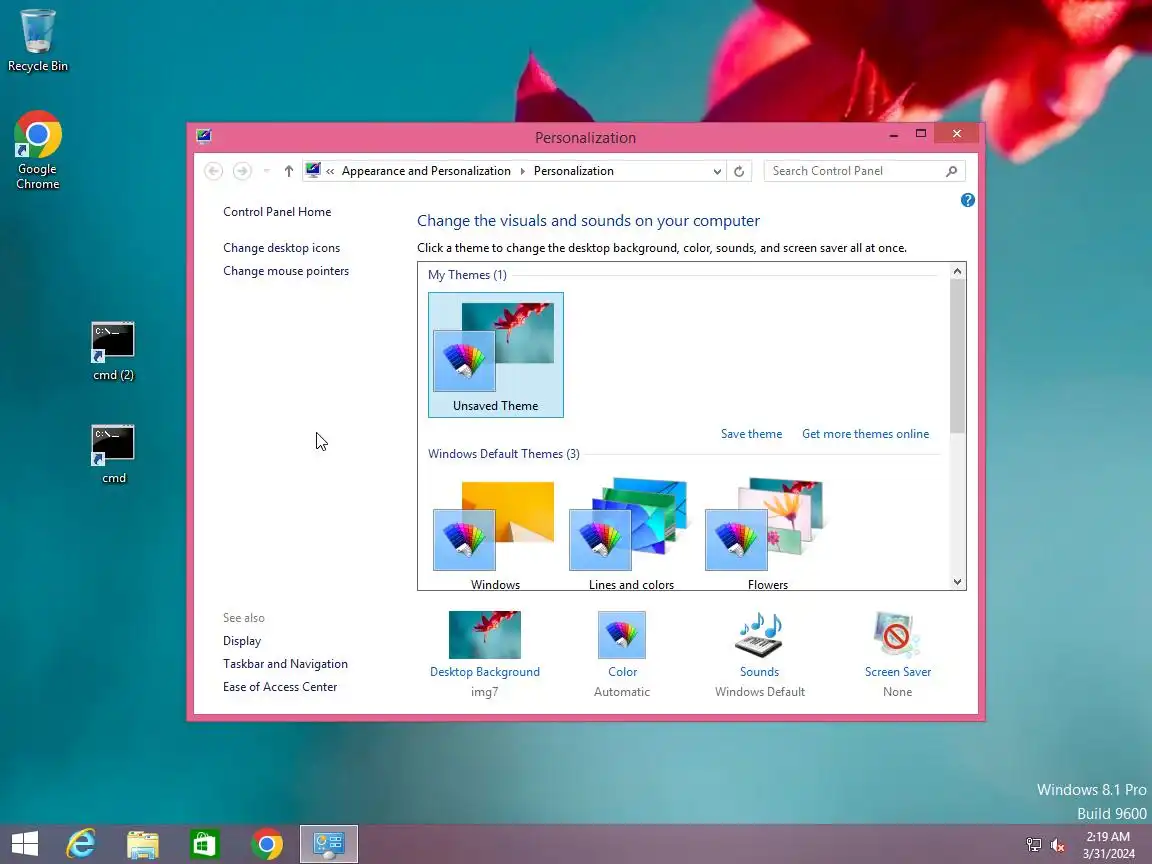This screenshot has height=864, width=1152.
Task: Click the theme list scroll up arrow
Action: pyautogui.click(x=957, y=271)
